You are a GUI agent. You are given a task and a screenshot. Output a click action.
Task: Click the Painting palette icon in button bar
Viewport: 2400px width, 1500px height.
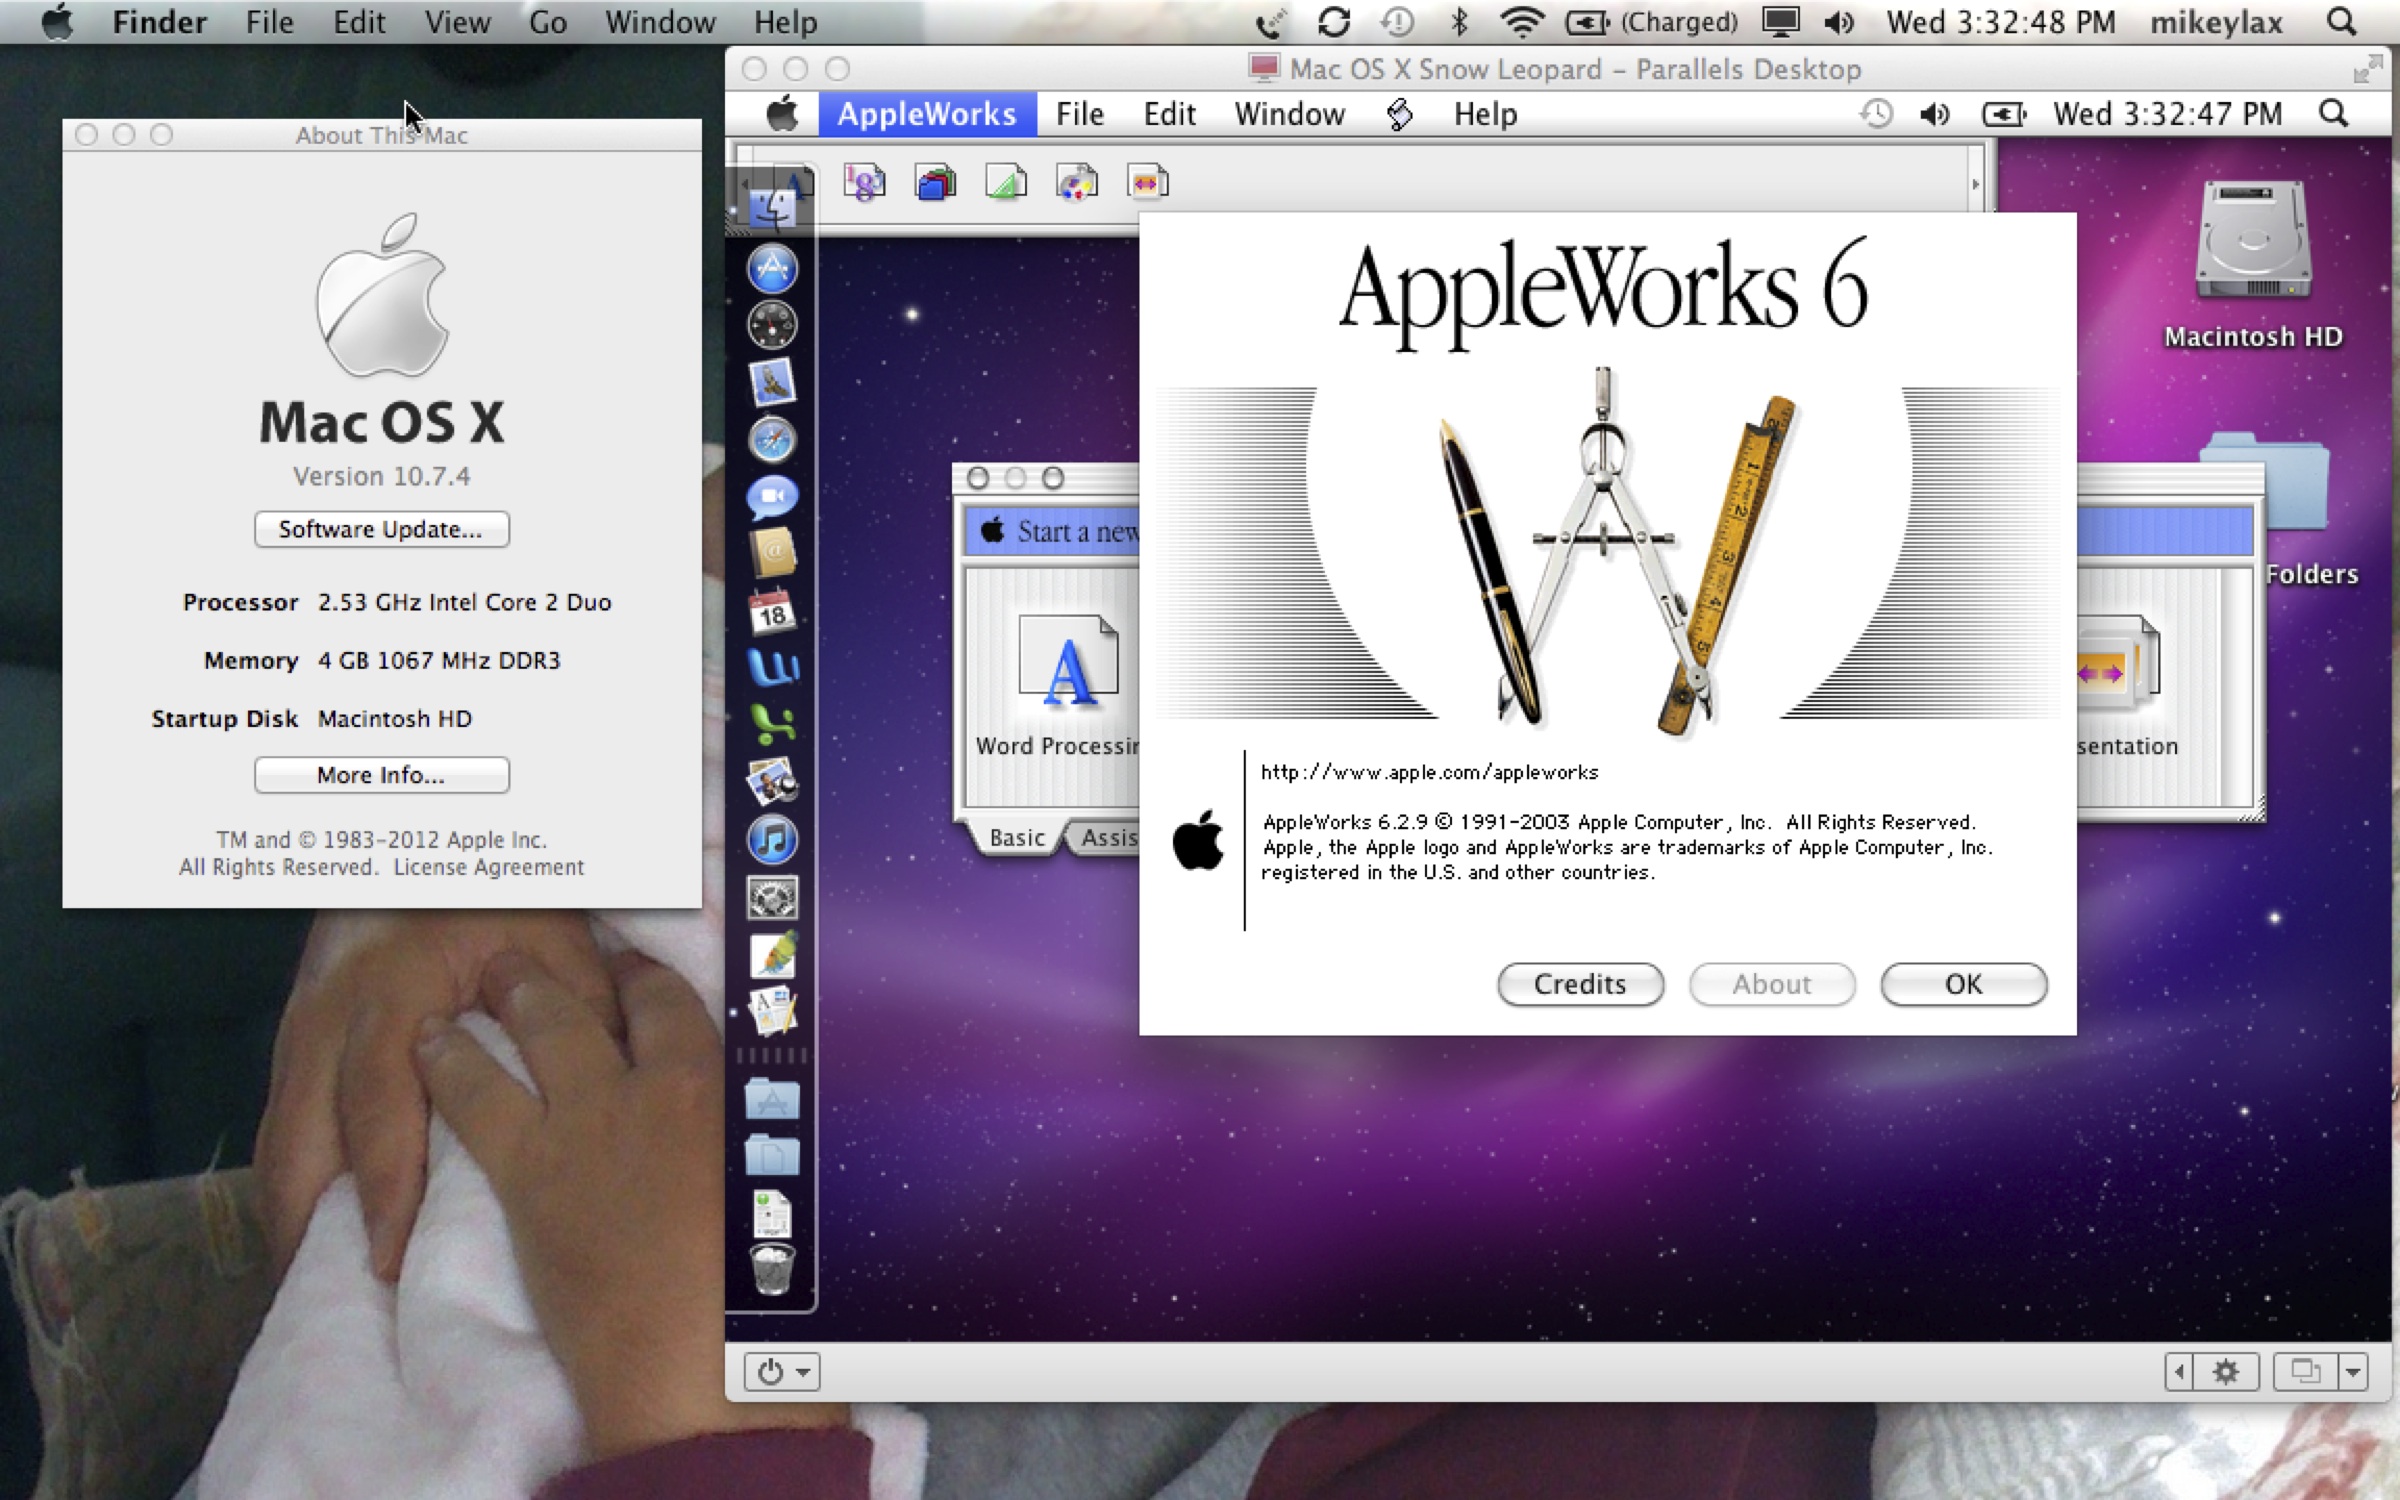click(1077, 183)
